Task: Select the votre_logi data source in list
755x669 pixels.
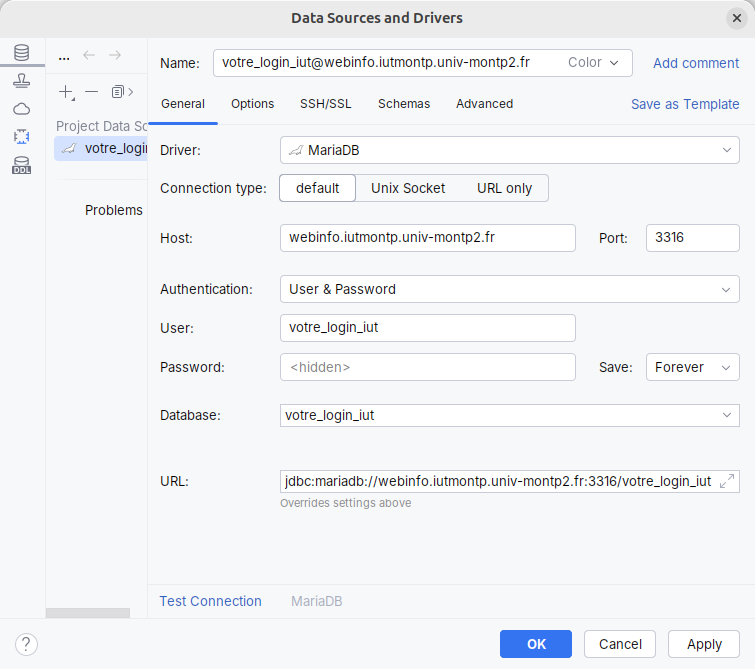Action: [101, 148]
